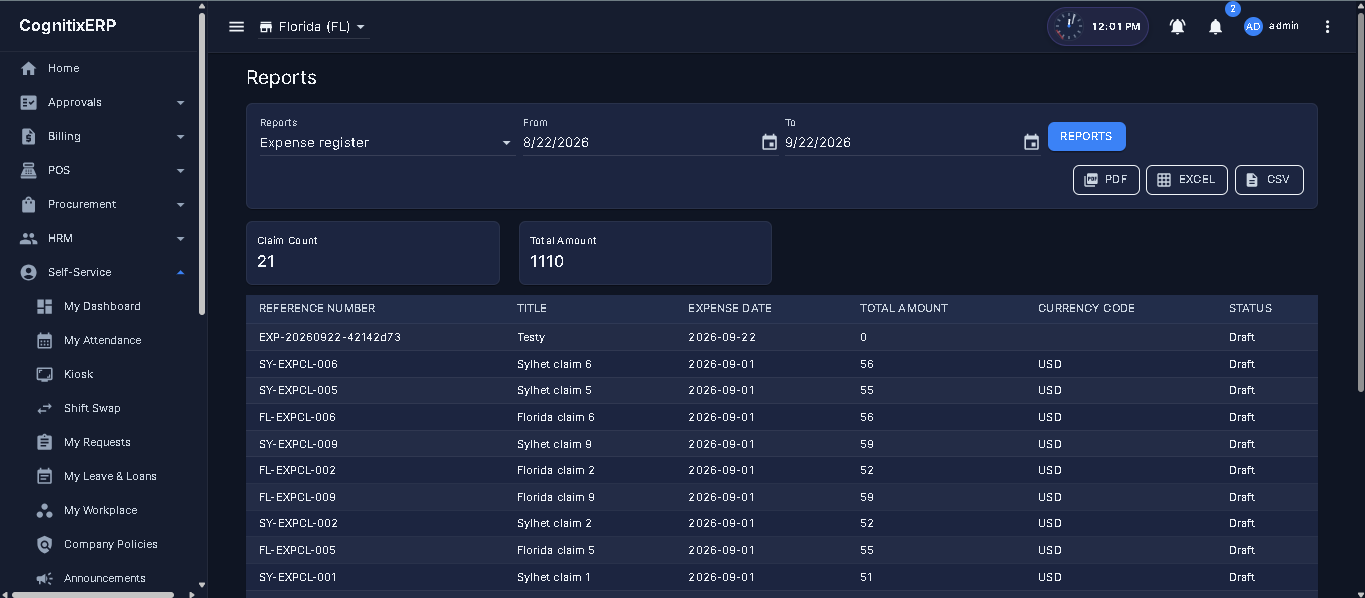The height and width of the screenshot is (598, 1365).
Task: Export the report as PDF
Action: tap(1106, 180)
